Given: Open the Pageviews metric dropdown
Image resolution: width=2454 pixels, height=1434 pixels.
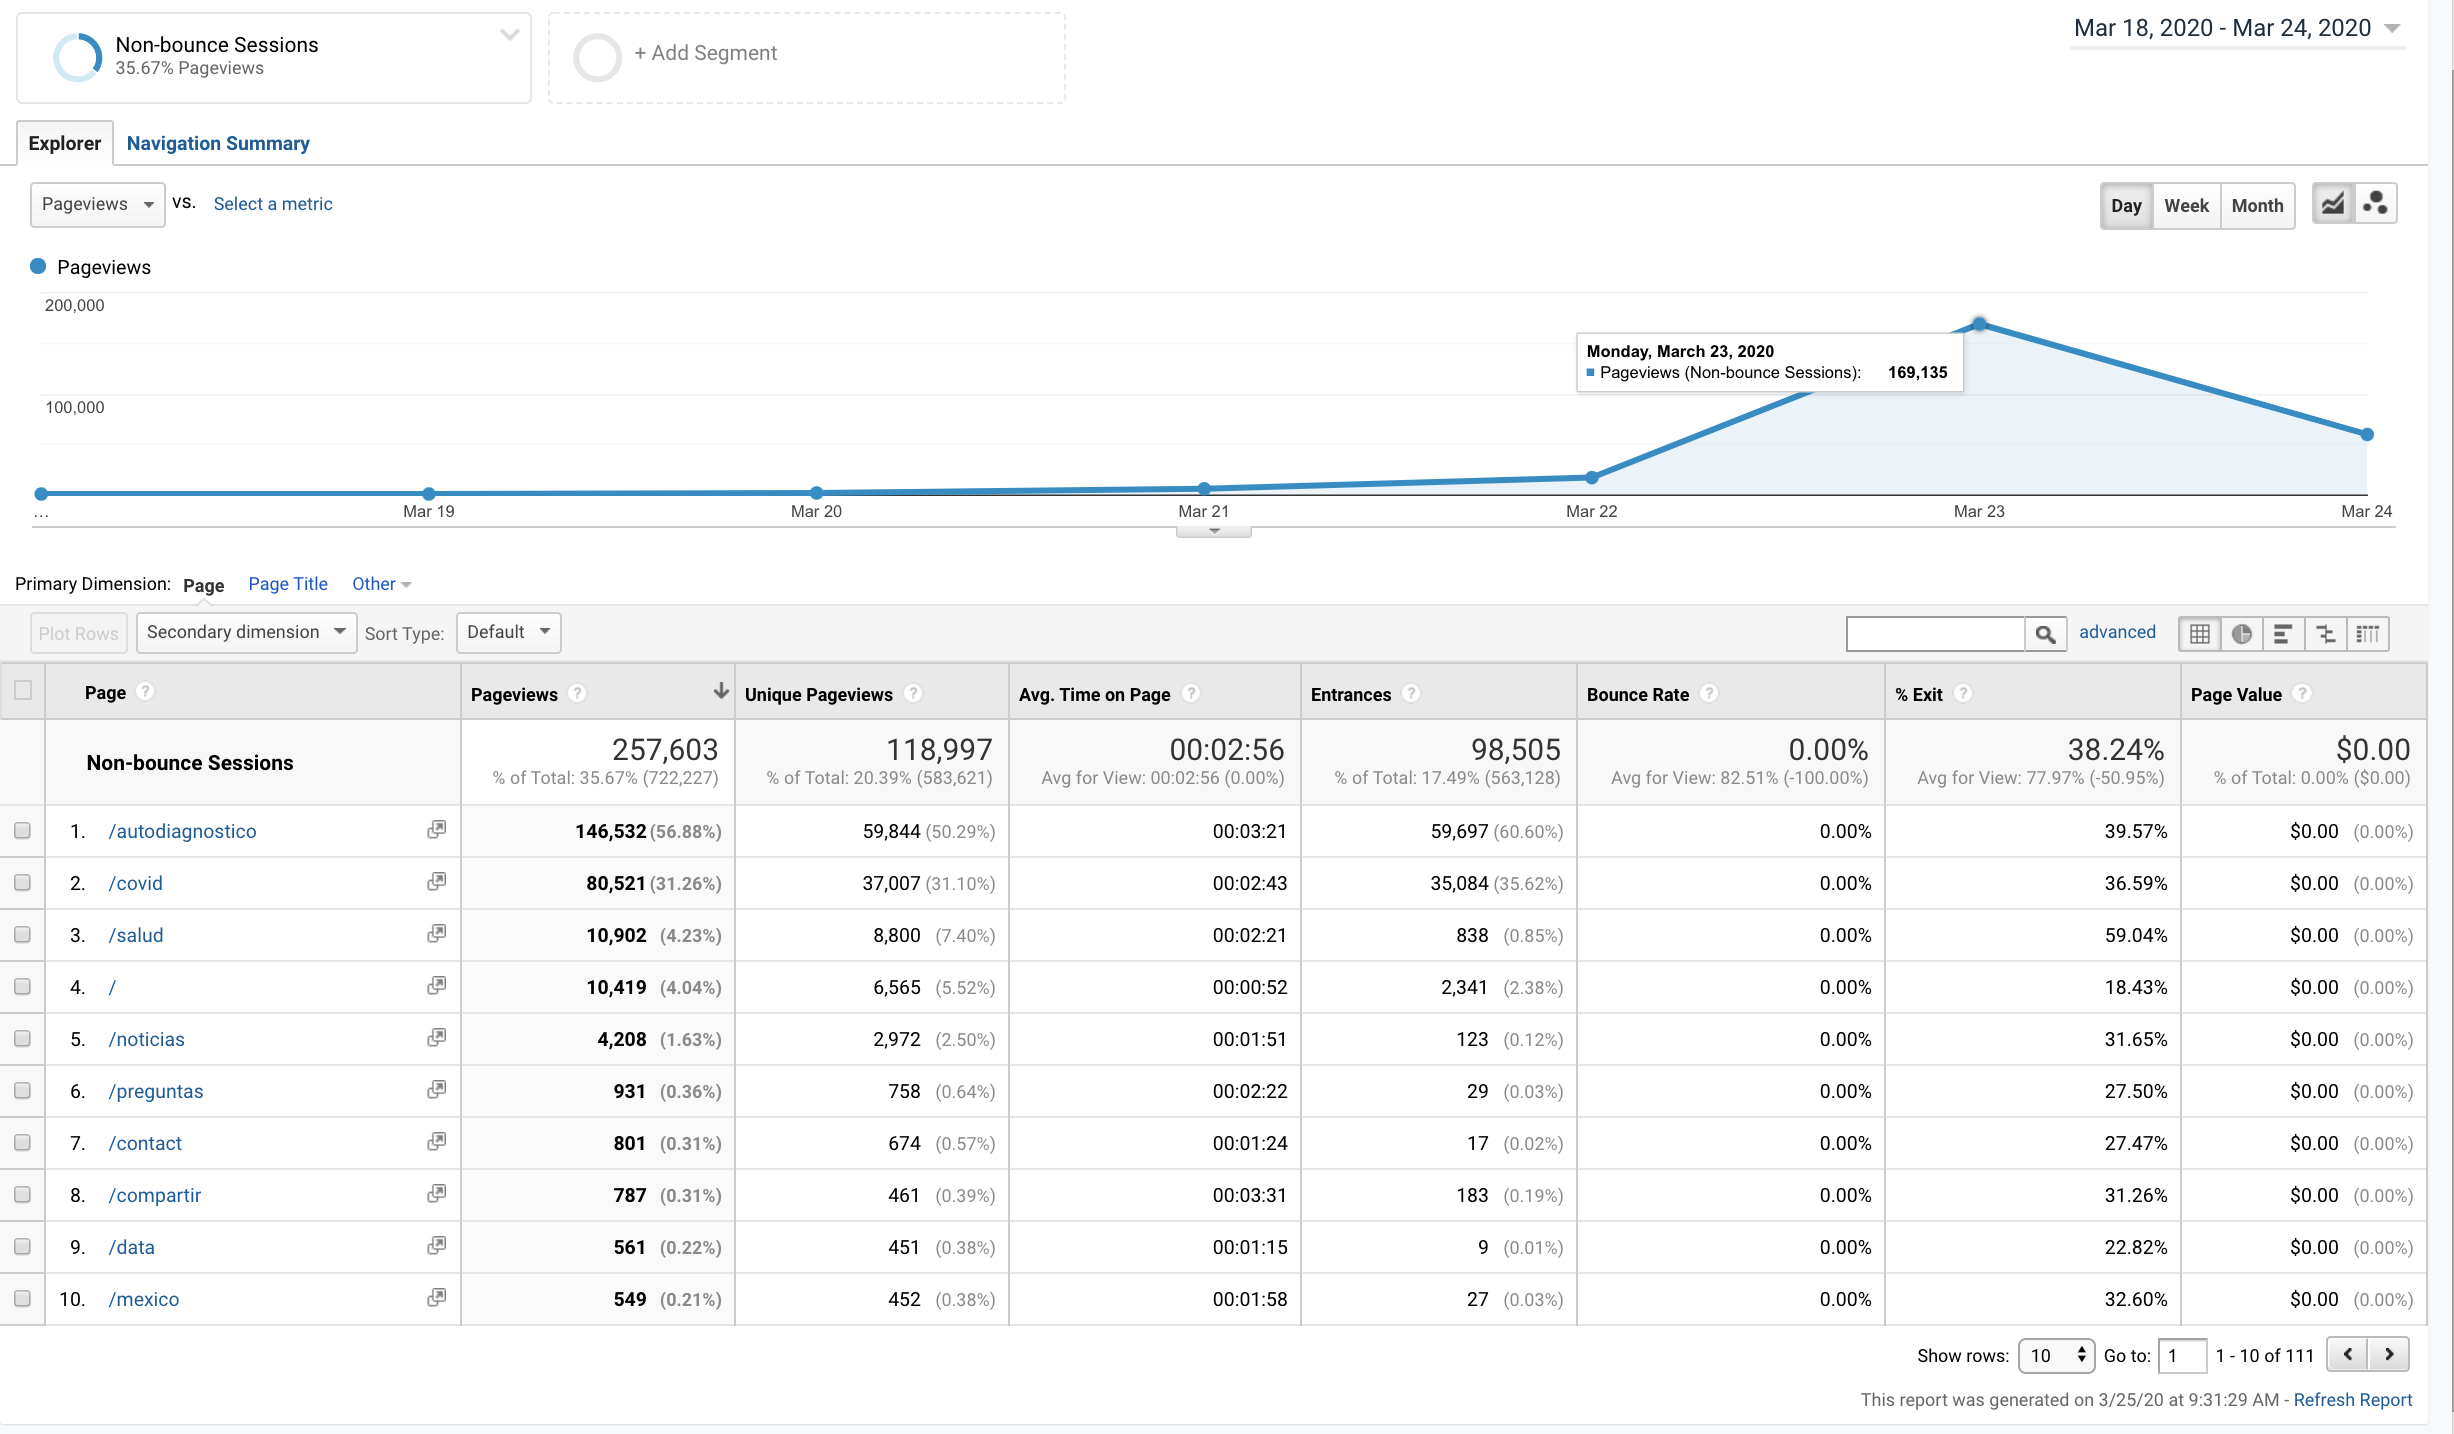Looking at the screenshot, I should 97,204.
